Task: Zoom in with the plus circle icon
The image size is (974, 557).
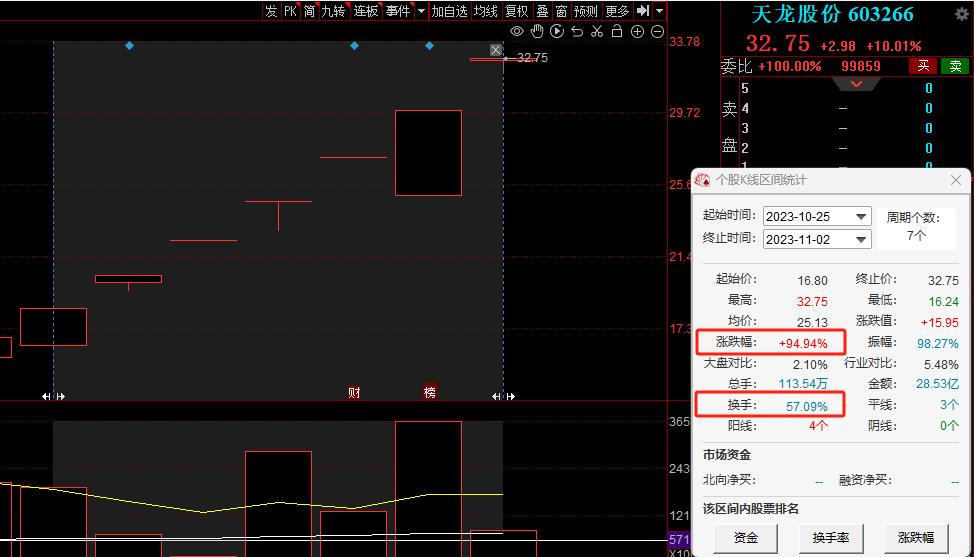Action: (x=638, y=32)
